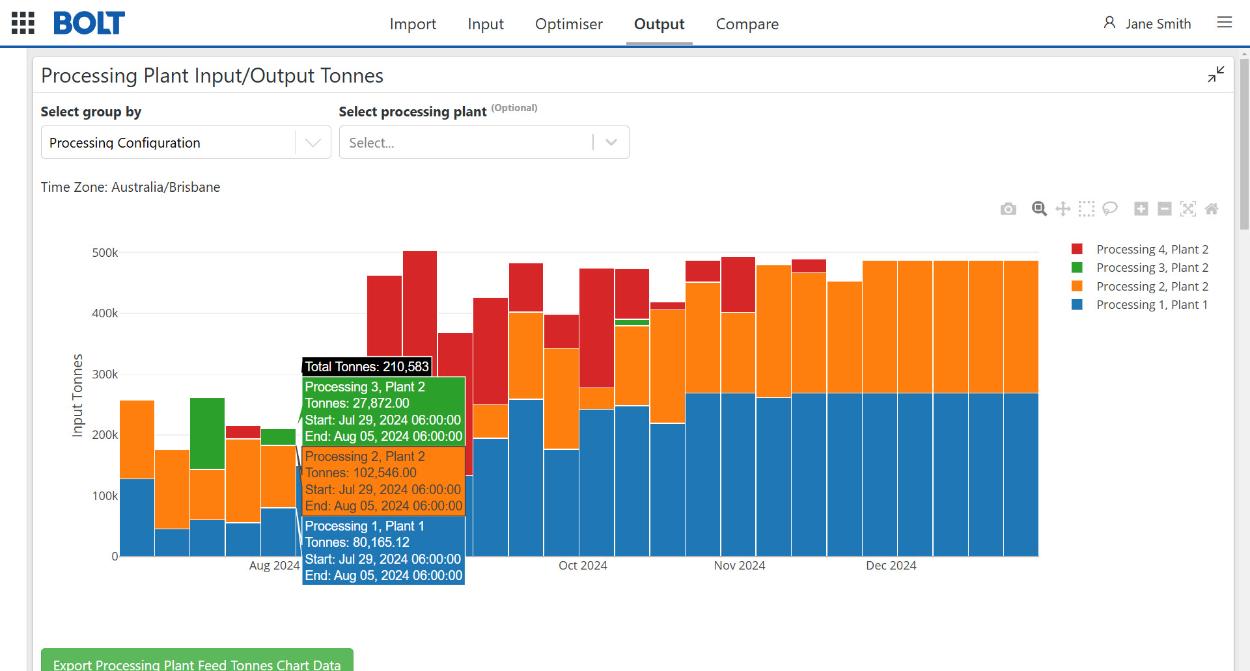Collapse the chart panel using shrink icon
Viewport: 1250px width, 671px height.
pyautogui.click(x=1216, y=74)
